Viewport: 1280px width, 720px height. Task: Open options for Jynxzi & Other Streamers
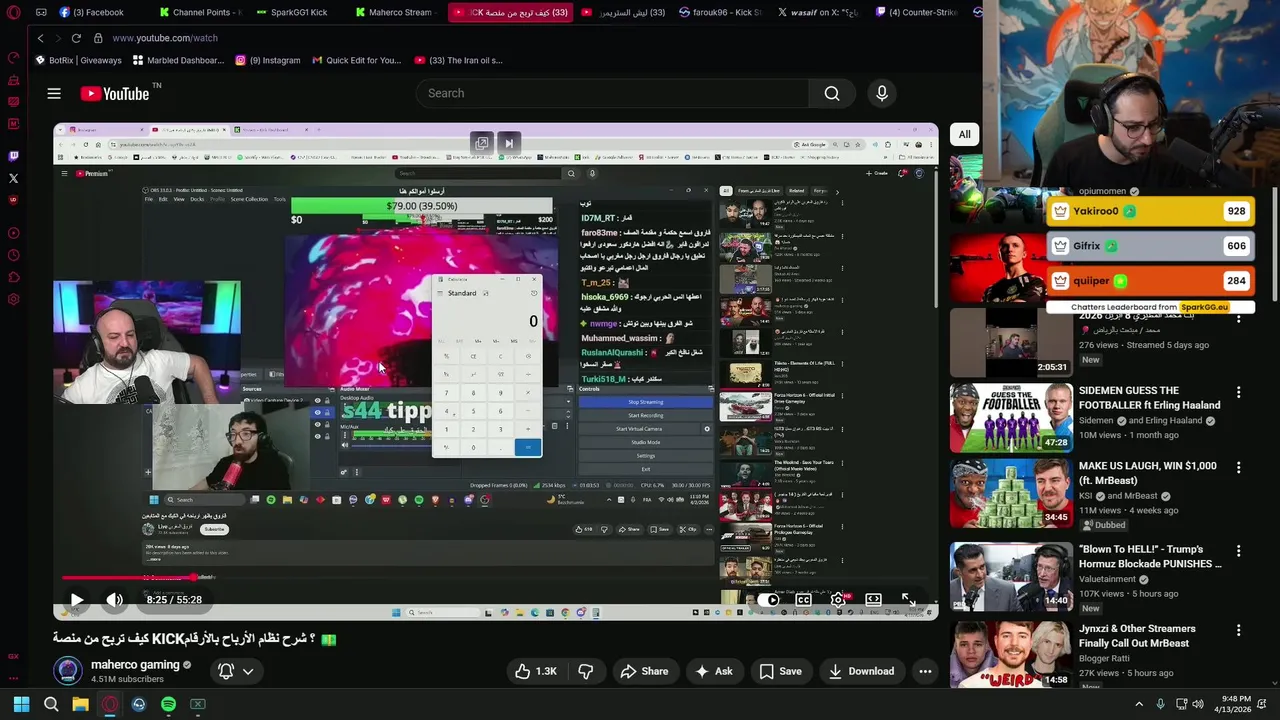tap(1238, 630)
